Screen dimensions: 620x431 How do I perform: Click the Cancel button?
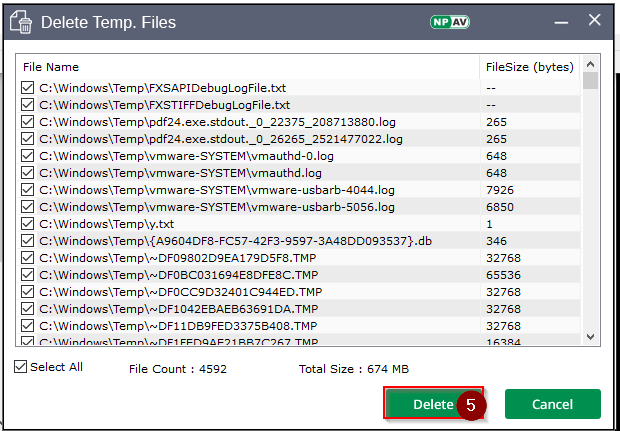point(552,404)
